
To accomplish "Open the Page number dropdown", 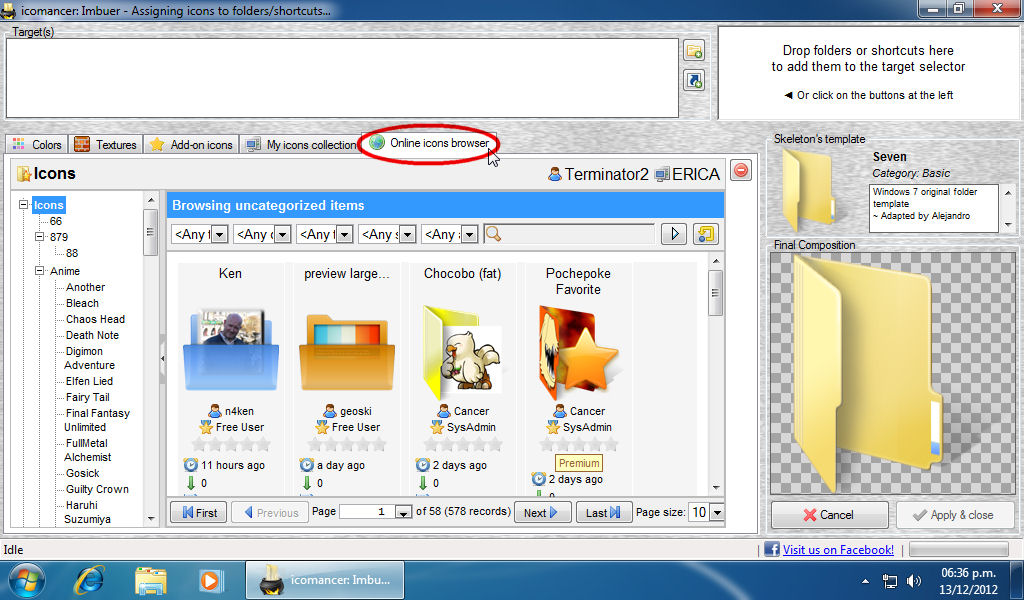I will [x=404, y=513].
